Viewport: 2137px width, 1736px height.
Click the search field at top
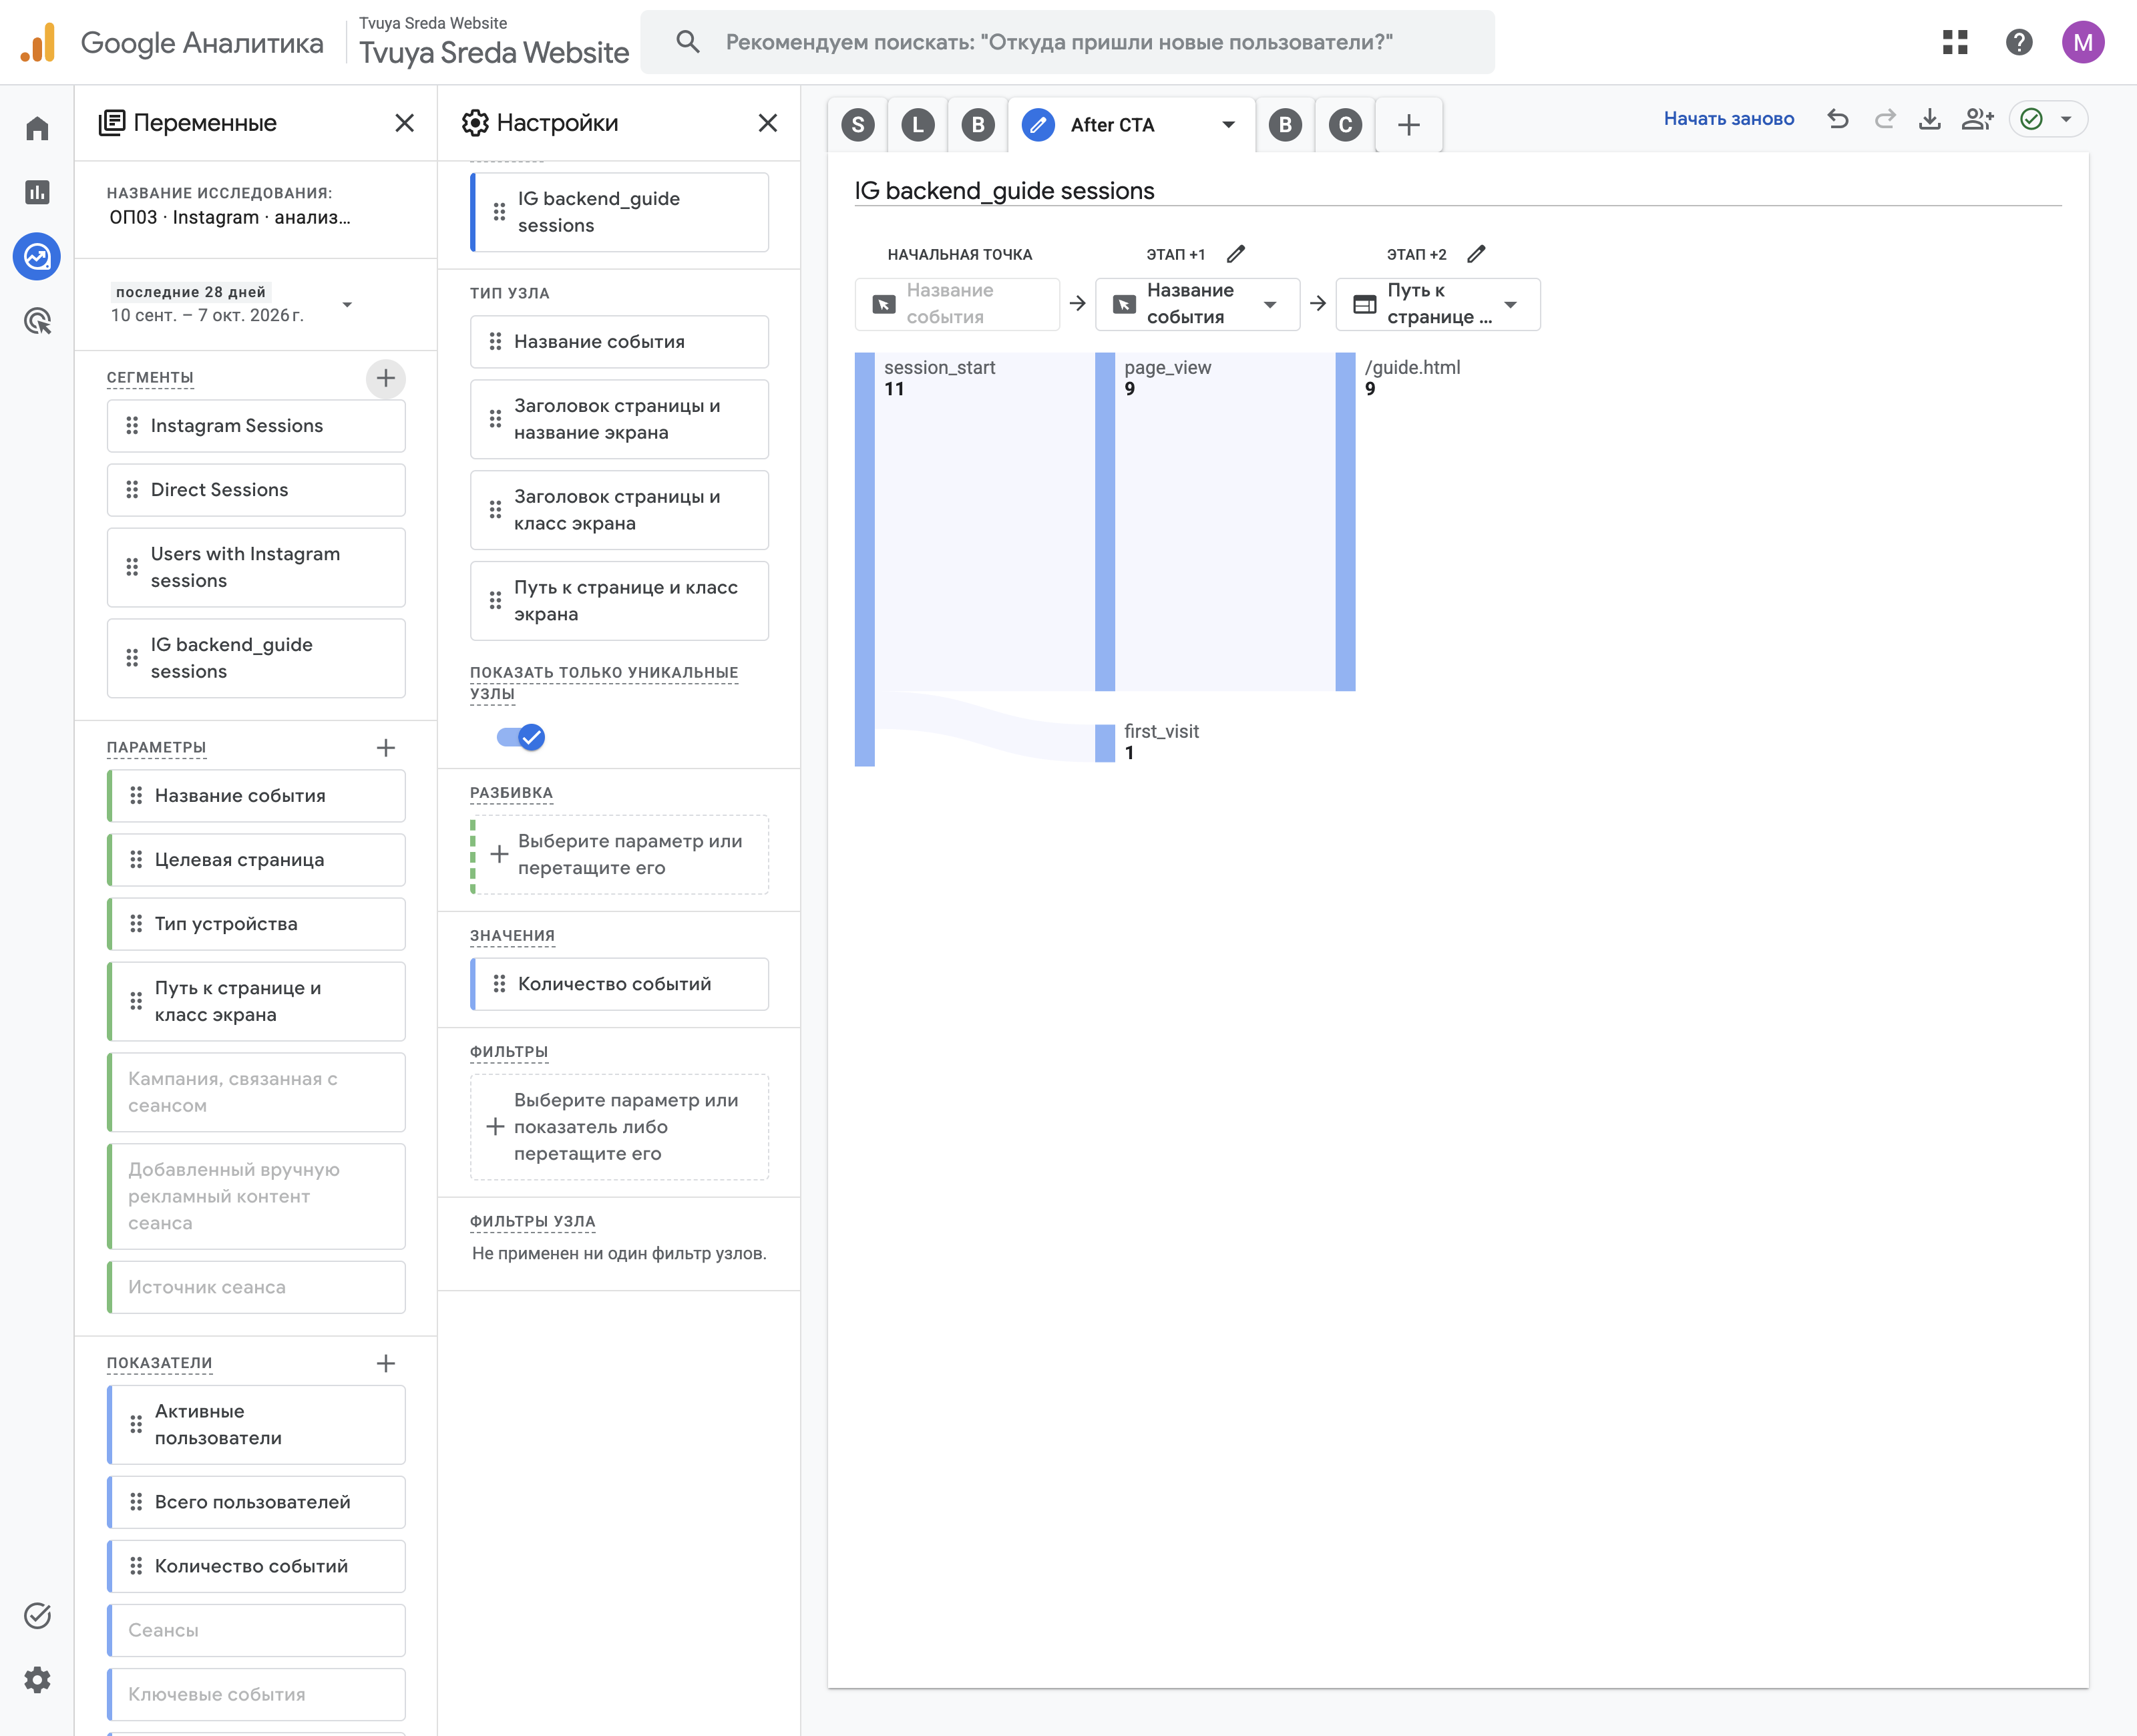[1067, 42]
